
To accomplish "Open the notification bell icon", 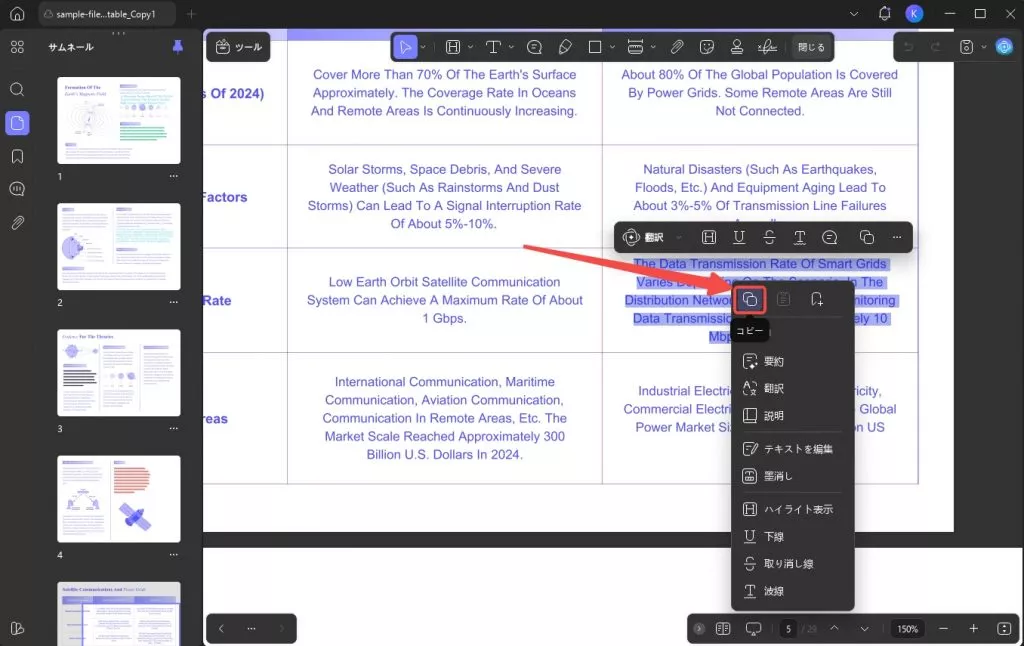I will click(x=885, y=14).
